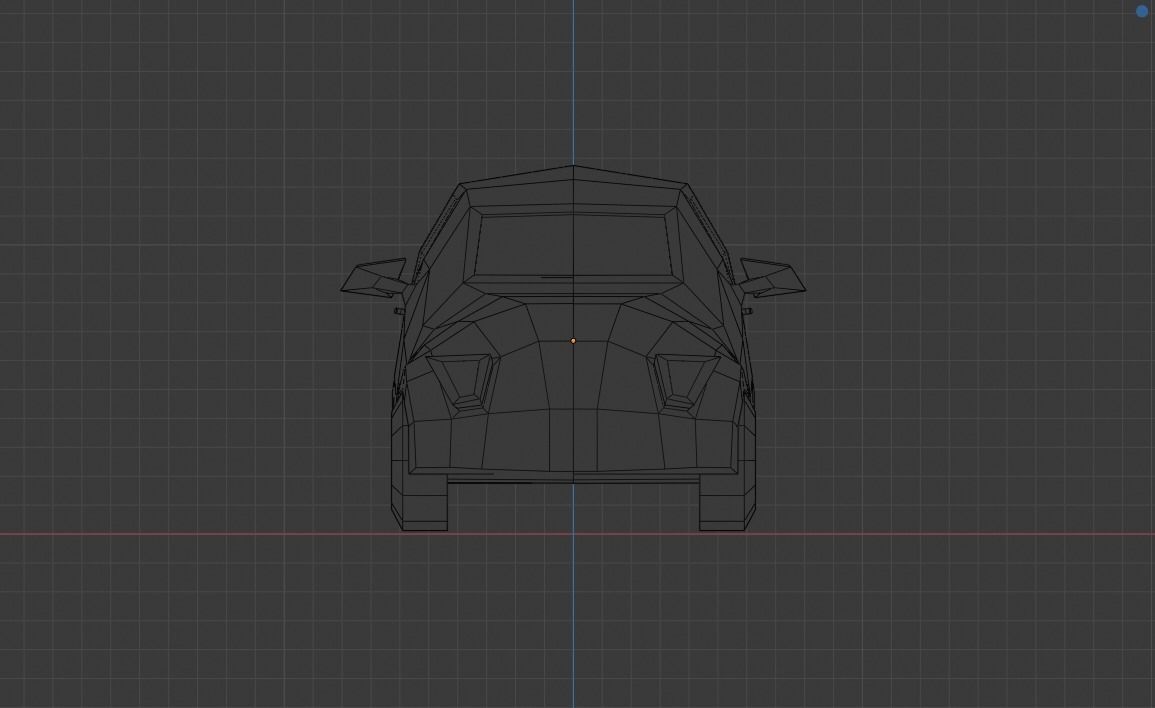Select the car's right side mirror wireframe
Image resolution: width=1155 pixels, height=708 pixels.
click(772, 278)
